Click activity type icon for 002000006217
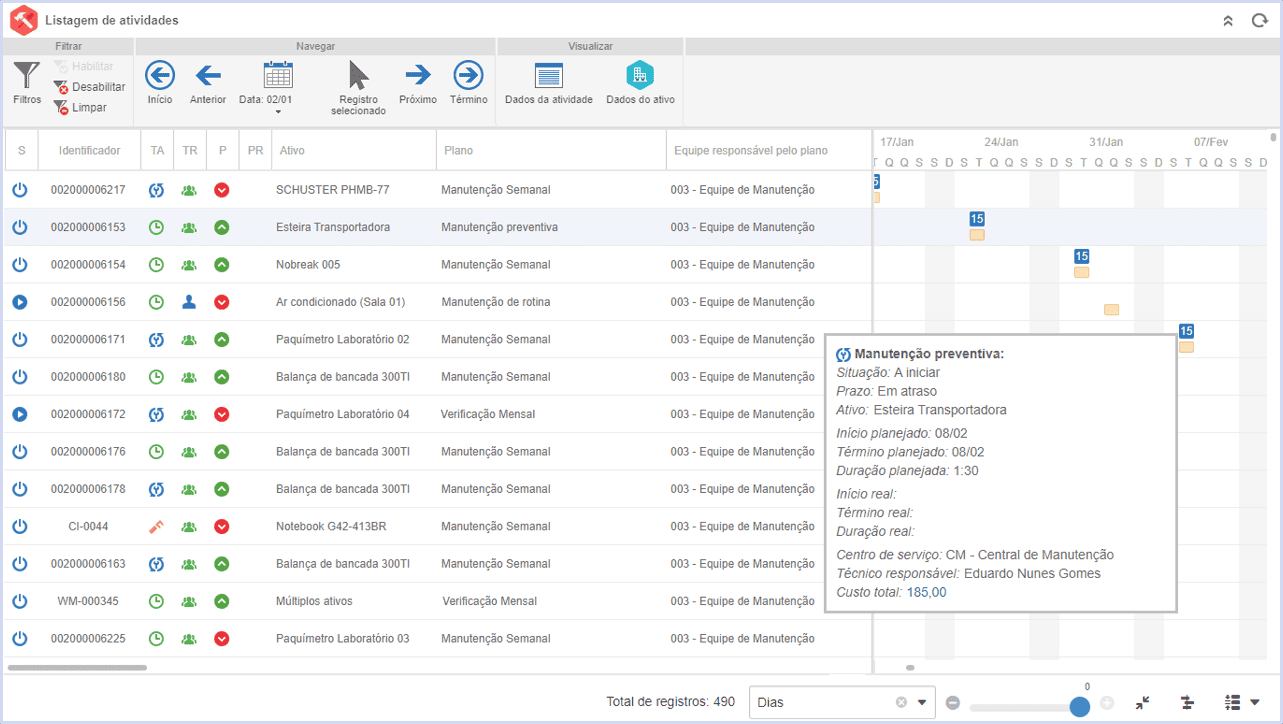The width and height of the screenshot is (1283, 724). pyautogui.click(x=156, y=190)
